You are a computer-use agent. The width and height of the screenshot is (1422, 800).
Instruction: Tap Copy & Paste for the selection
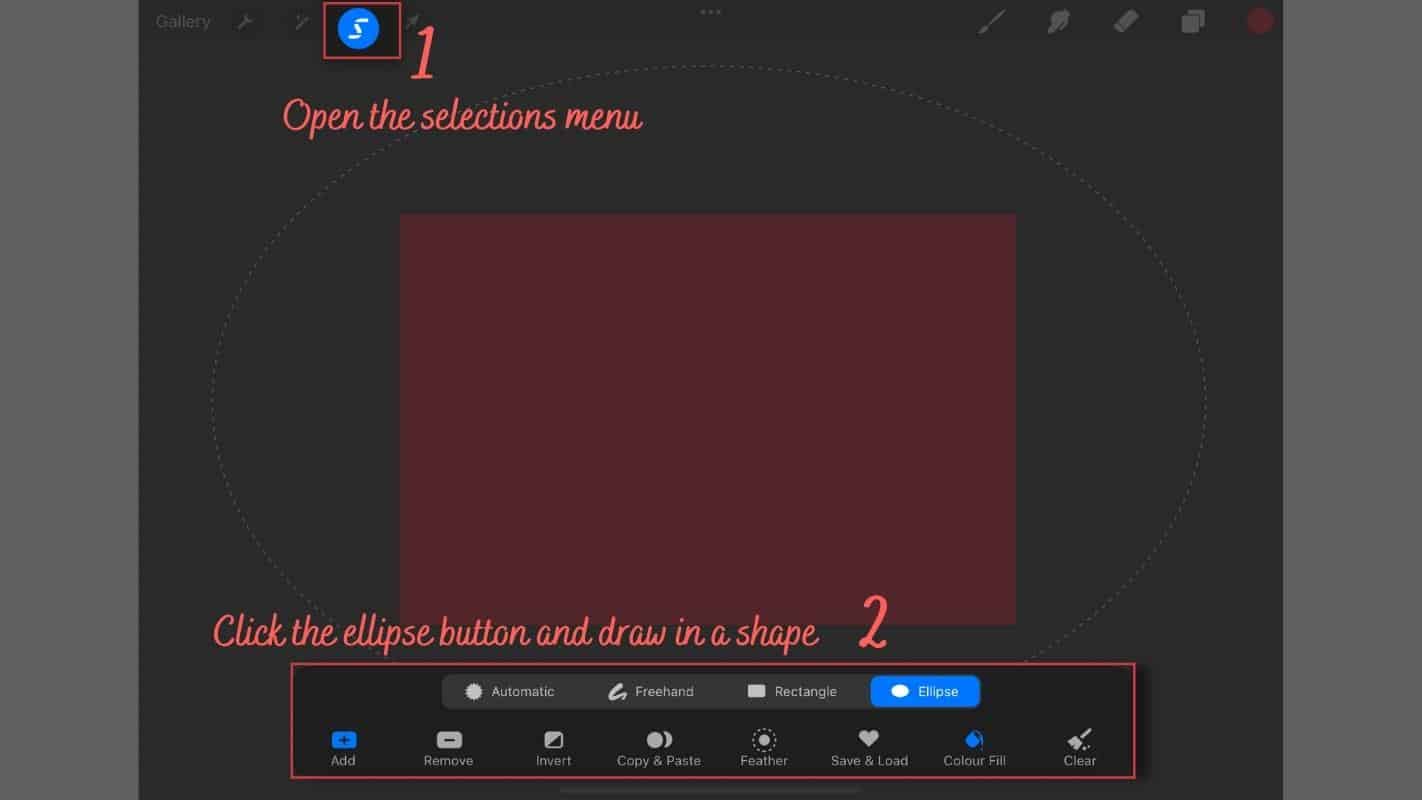[x=659, y=749]
